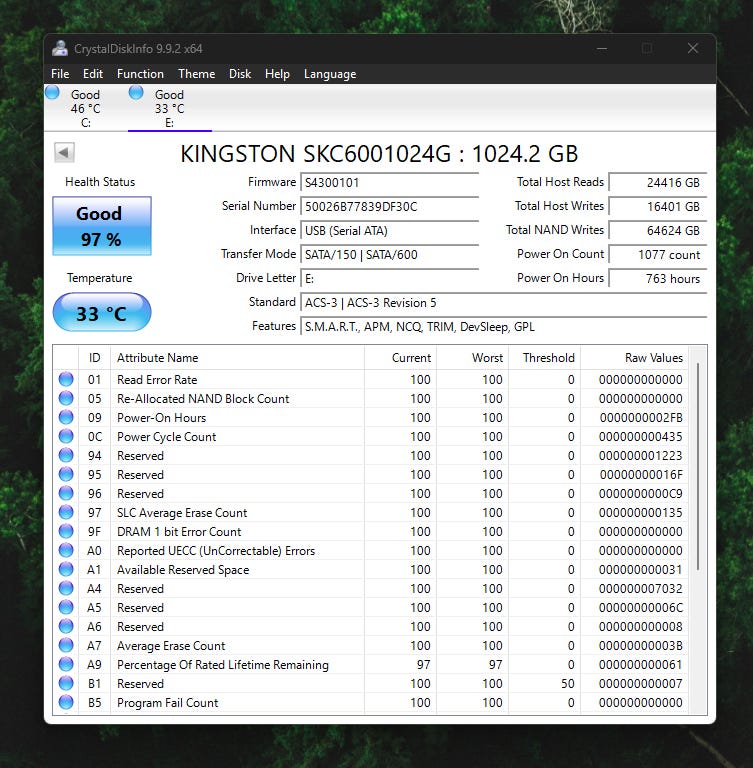Click raw value 000000000435
Screen dimensions: 753x768
click(x=640, y=436)
